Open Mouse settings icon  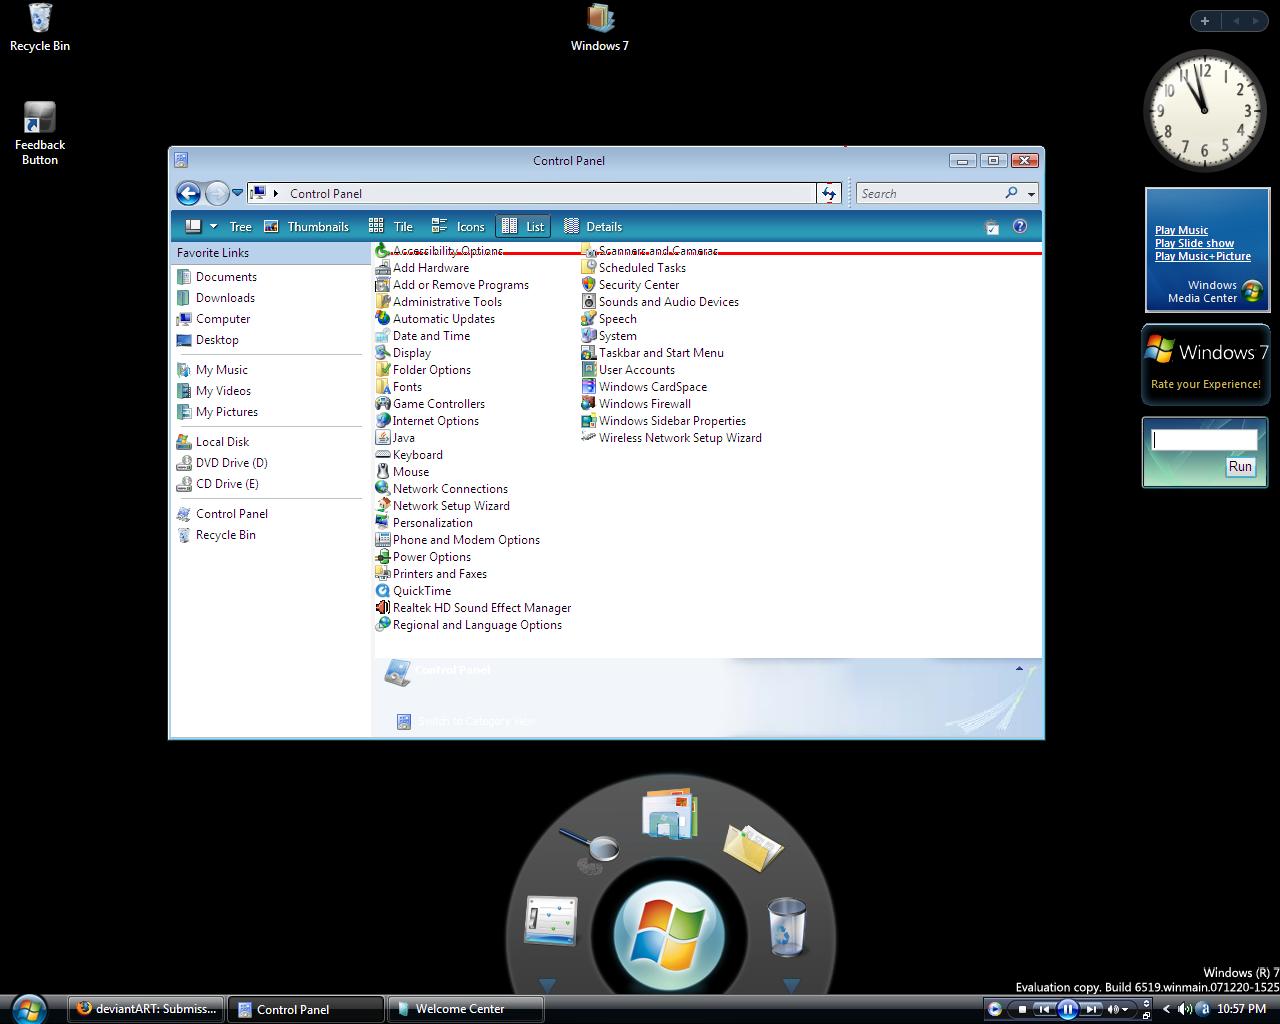coord(383,472)
